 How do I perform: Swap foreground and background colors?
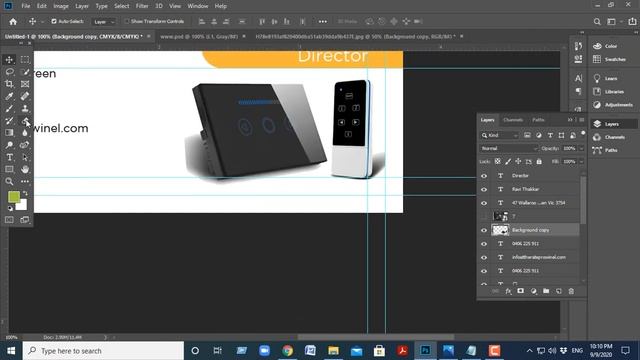[x=25, y=193]
